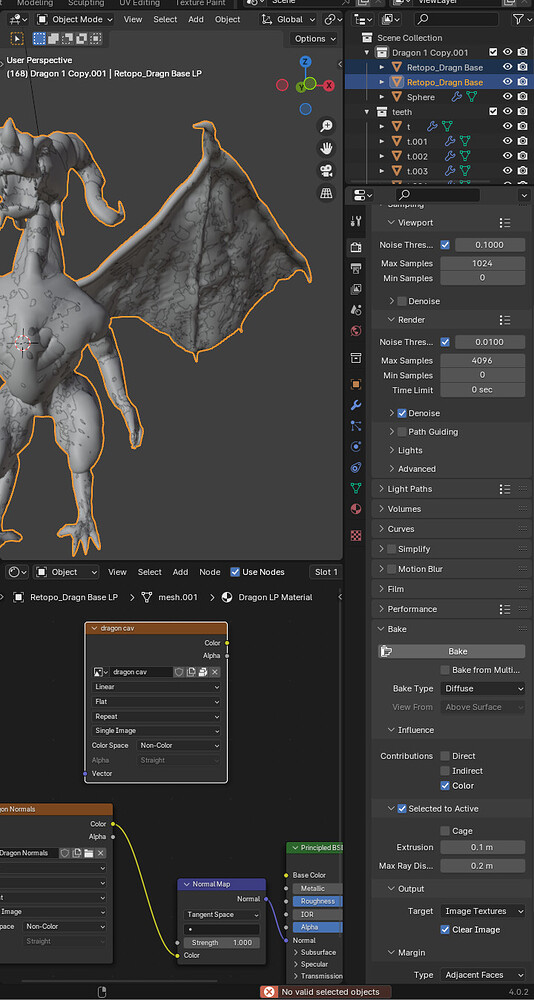Unlink the dragon cav image with X

(x=215, y=672)
